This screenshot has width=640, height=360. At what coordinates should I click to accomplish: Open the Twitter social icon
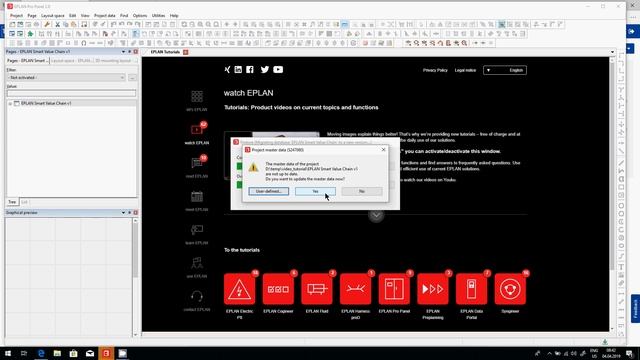[265, 69]
